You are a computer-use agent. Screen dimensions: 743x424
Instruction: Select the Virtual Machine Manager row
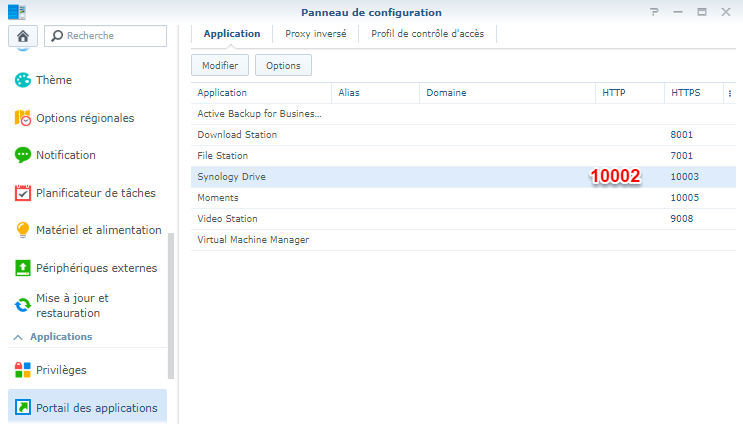coord(463,240)
